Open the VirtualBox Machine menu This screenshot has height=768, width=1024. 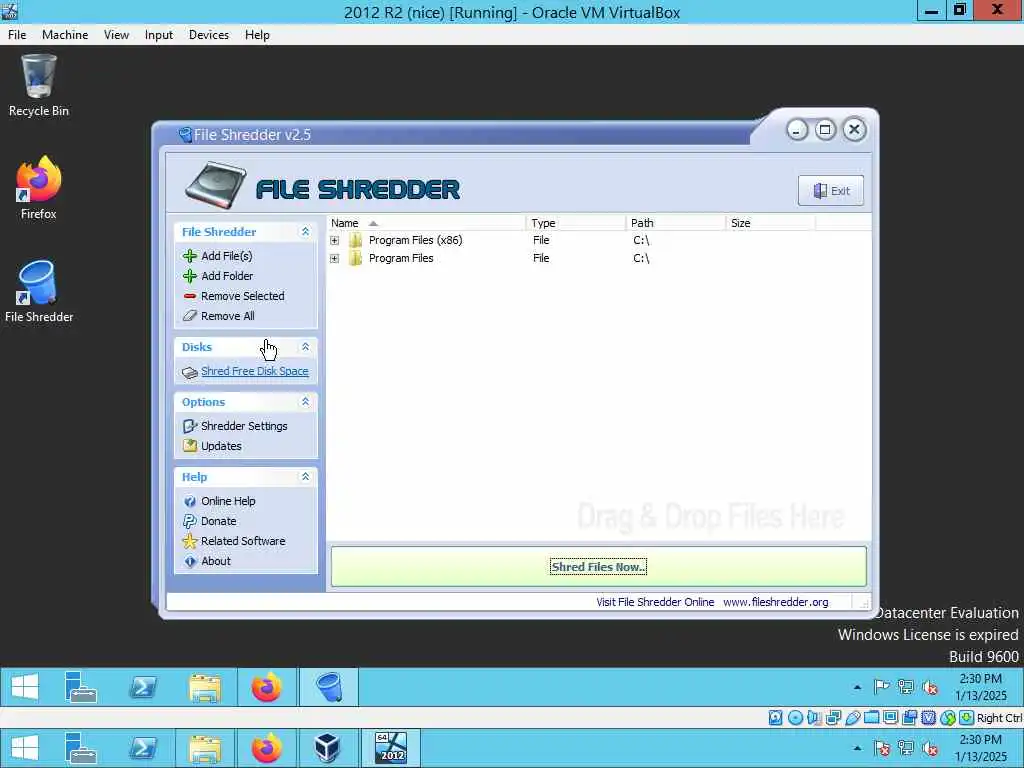[x=65, y=35]
